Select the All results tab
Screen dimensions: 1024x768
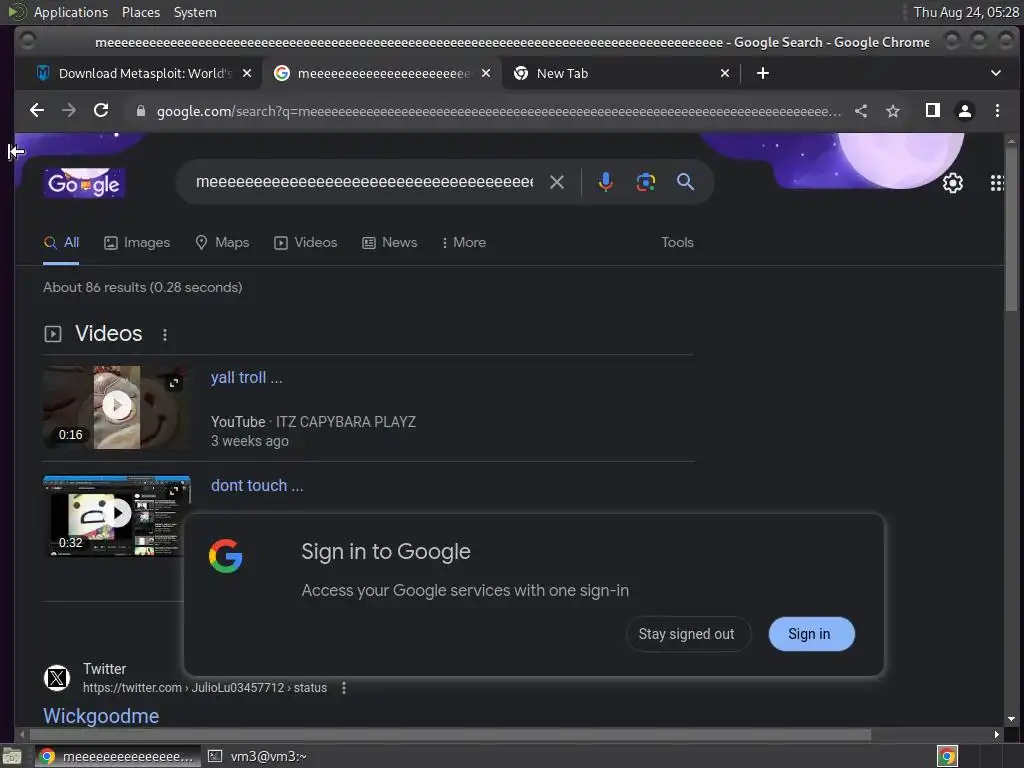[x=61, y=242]
